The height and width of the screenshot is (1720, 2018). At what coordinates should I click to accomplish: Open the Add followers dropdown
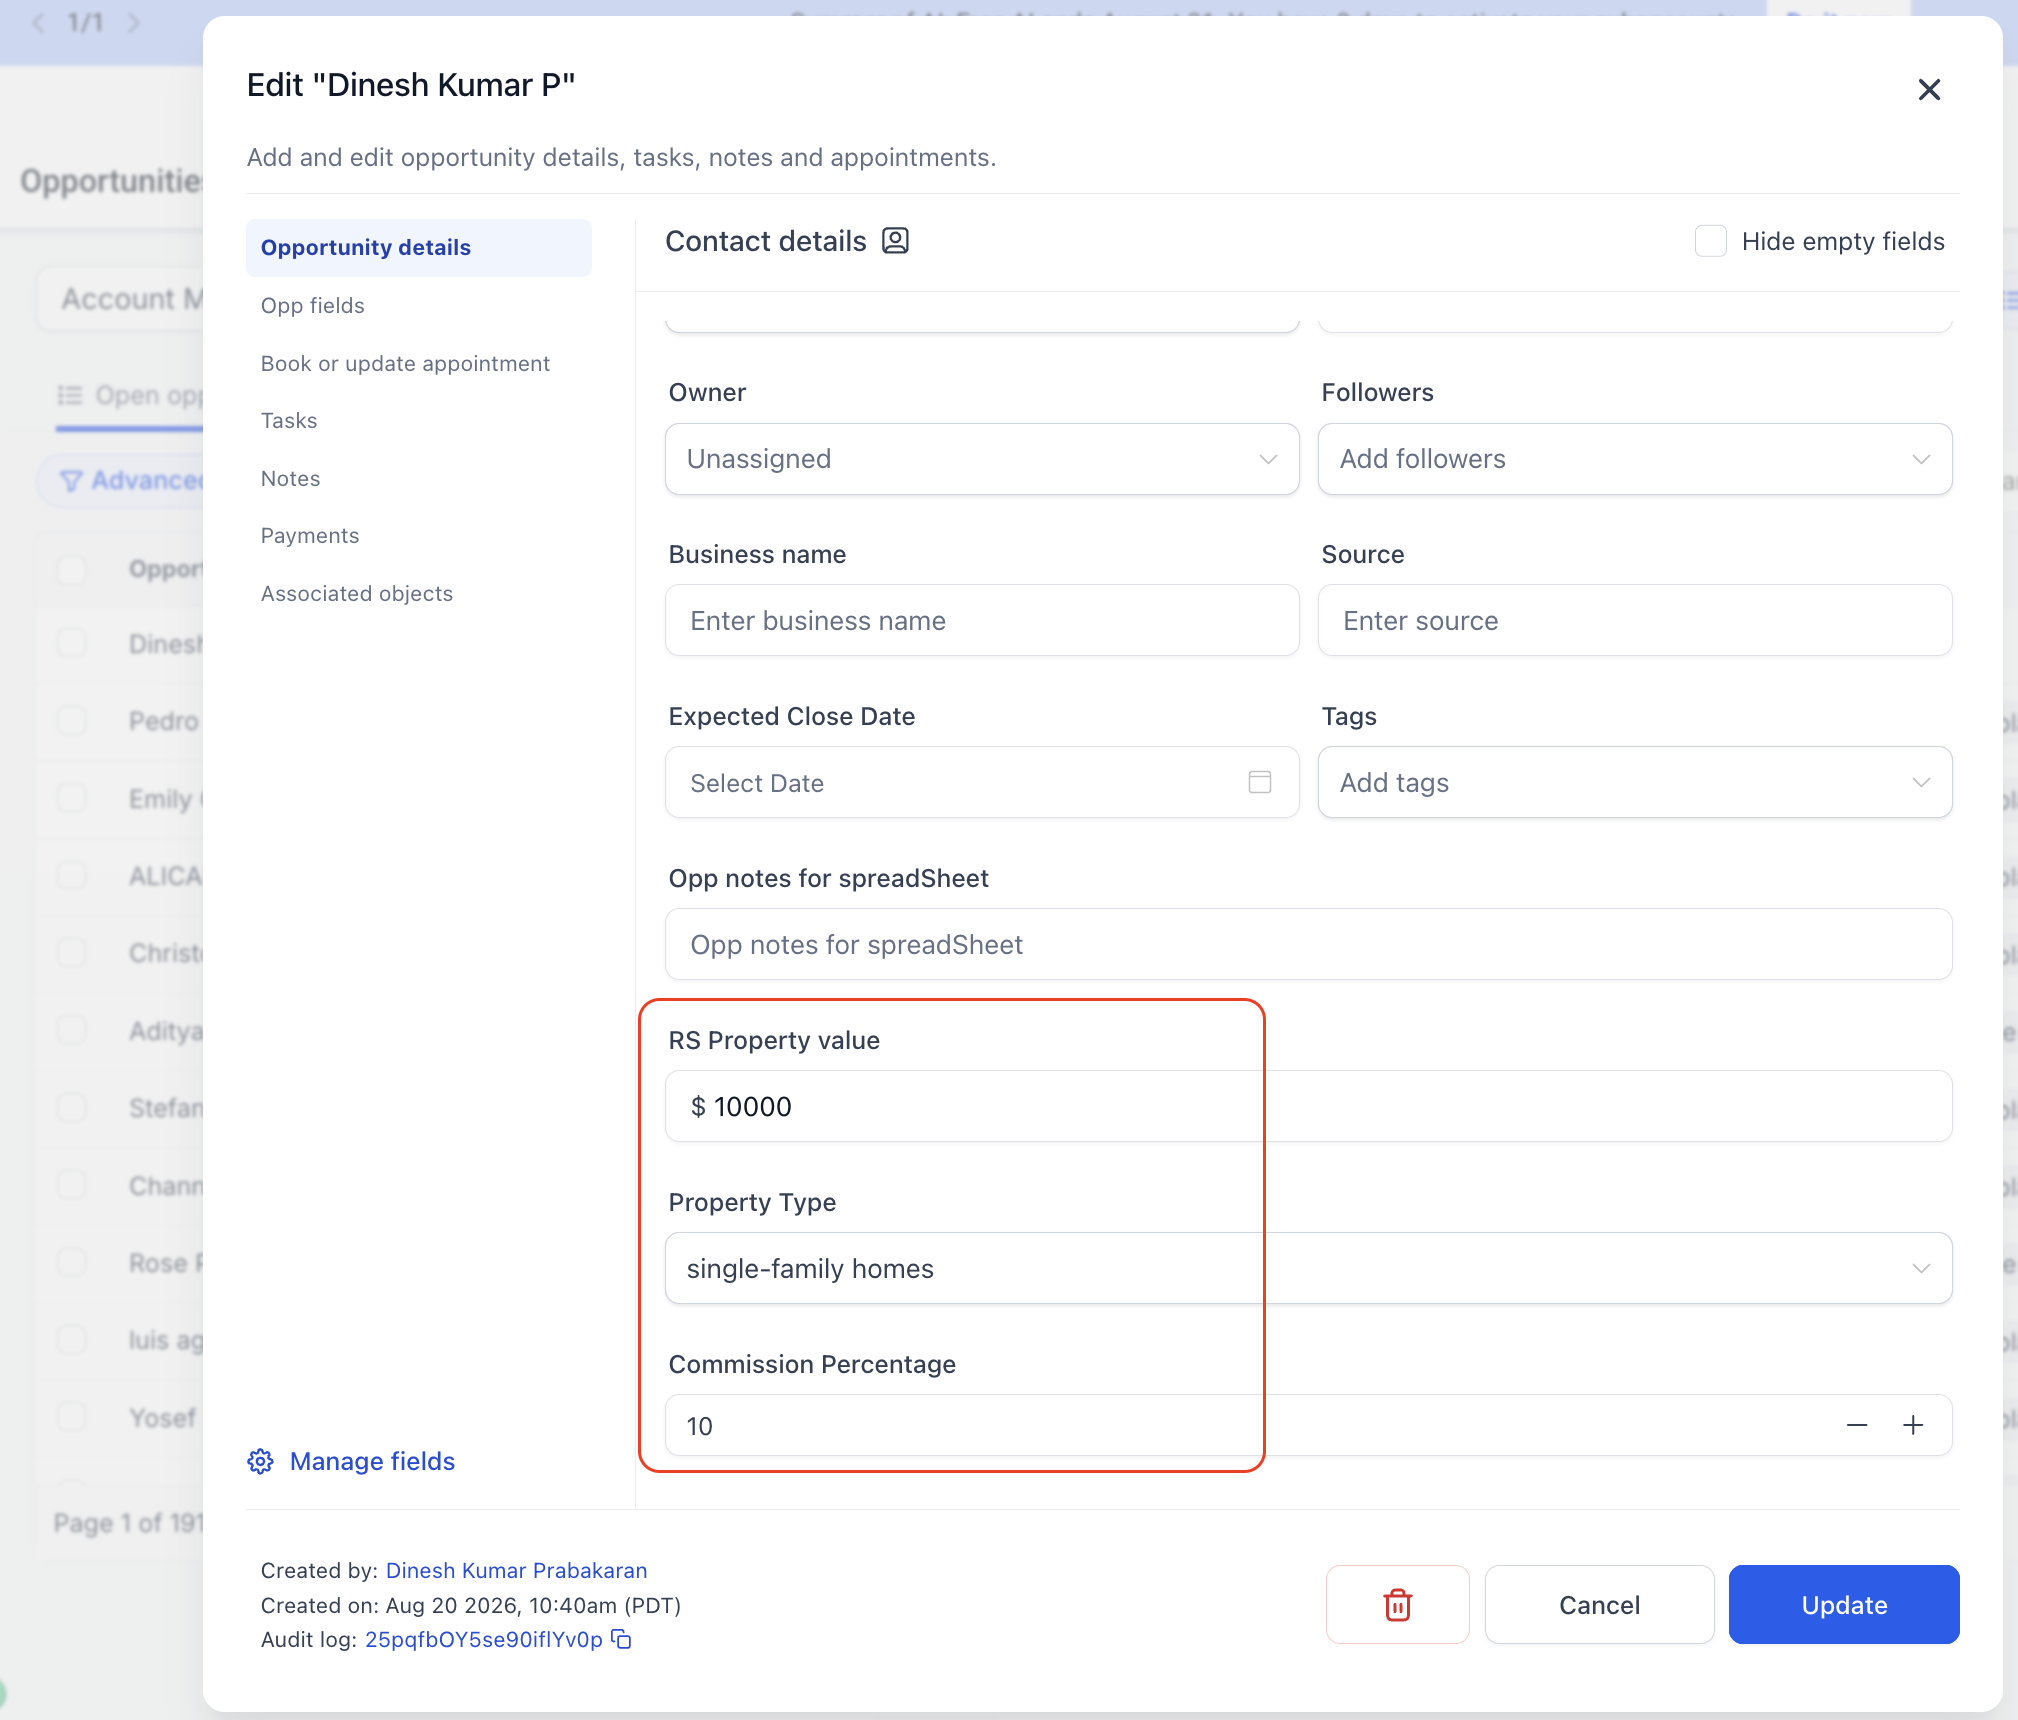(1635, 459)
